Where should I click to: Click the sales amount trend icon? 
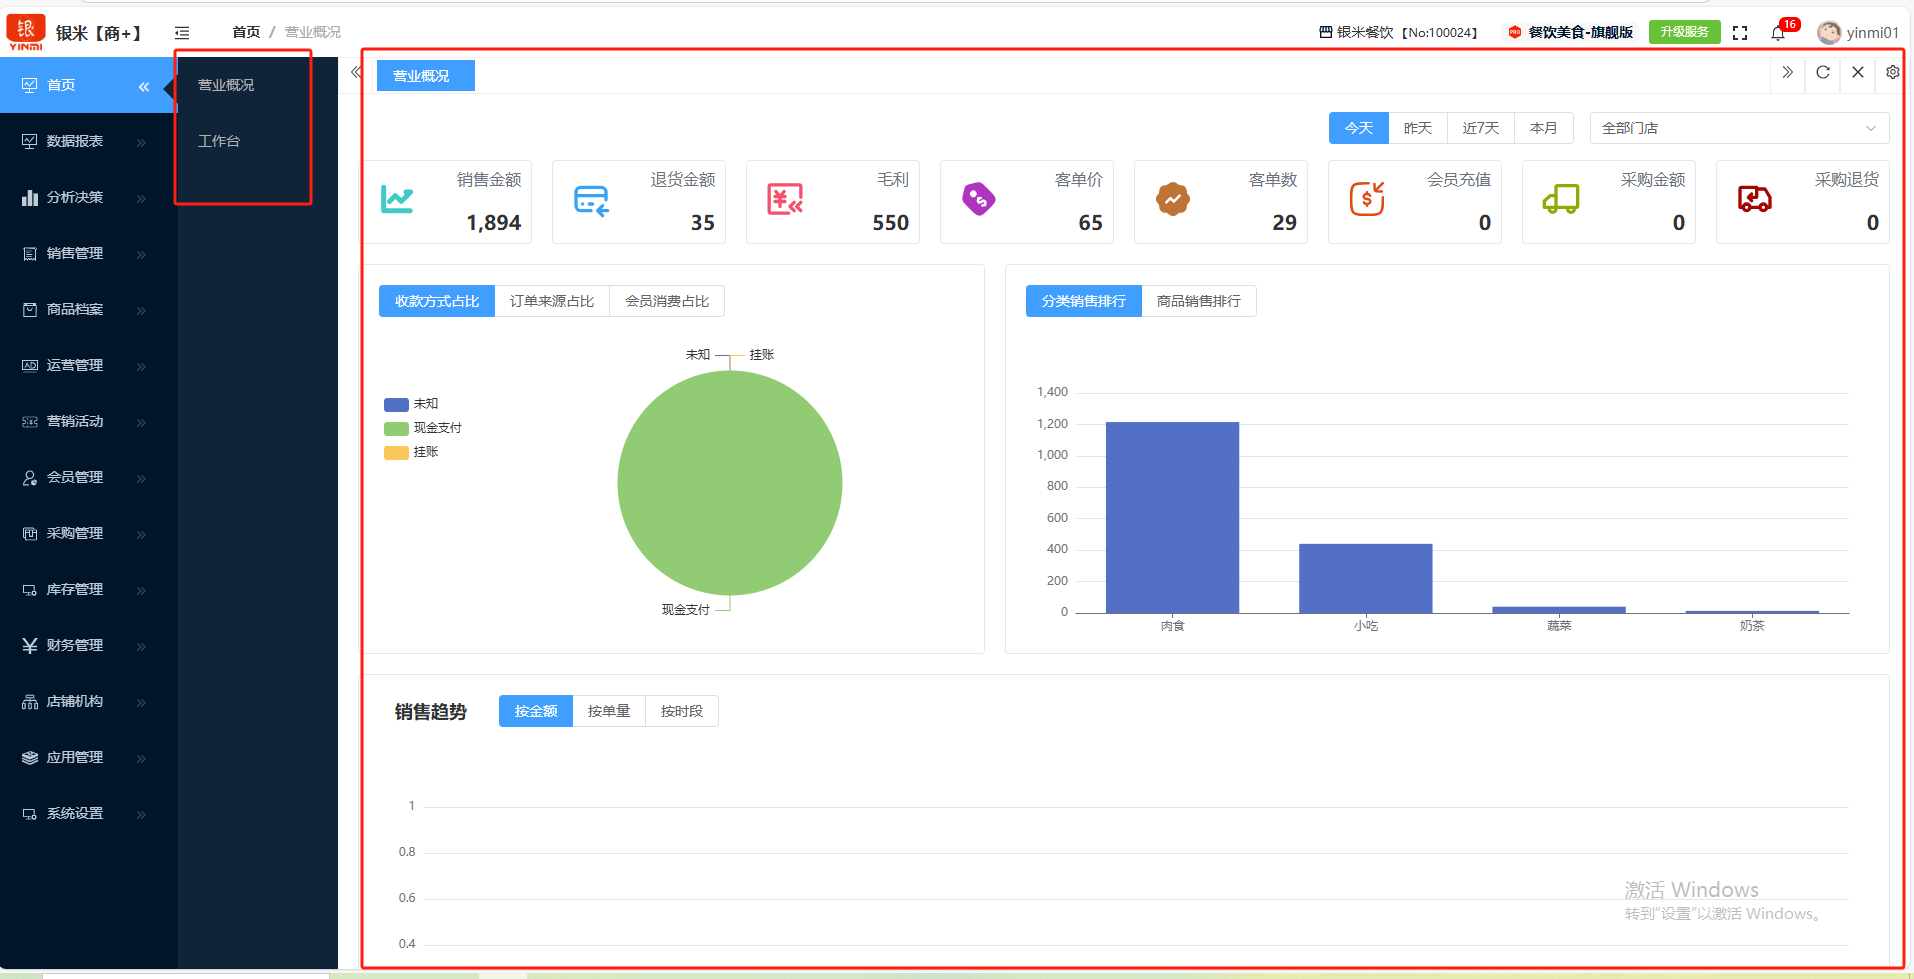tap(397, 200)
